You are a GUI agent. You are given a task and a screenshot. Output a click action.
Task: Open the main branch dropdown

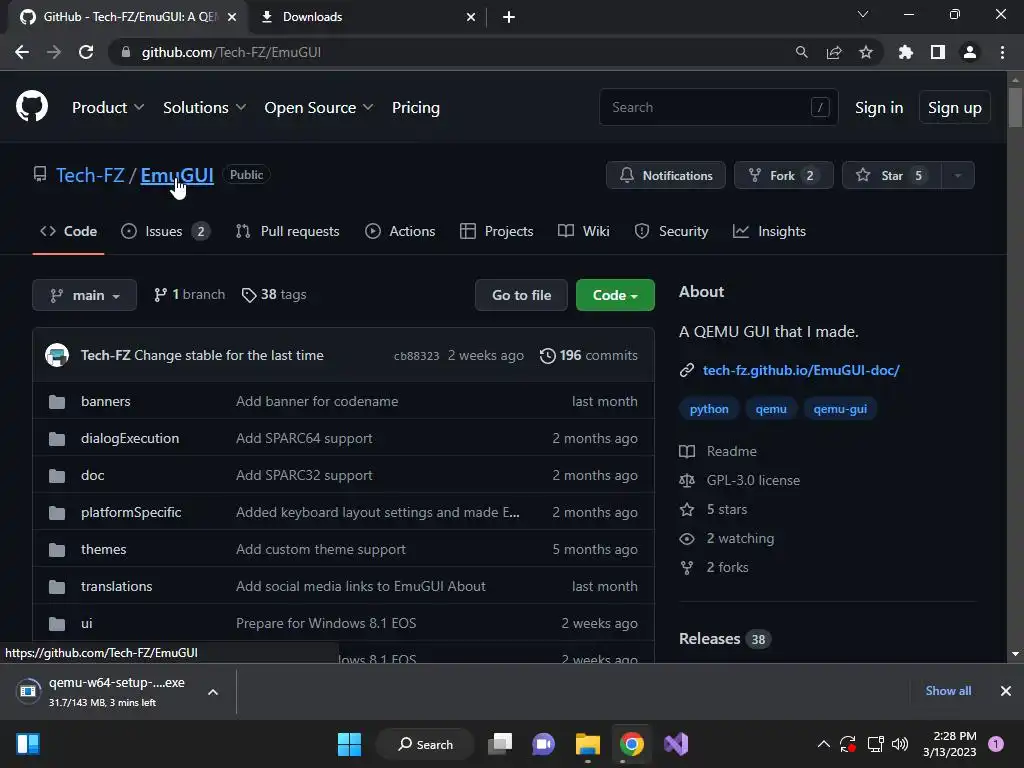(84, 295)
